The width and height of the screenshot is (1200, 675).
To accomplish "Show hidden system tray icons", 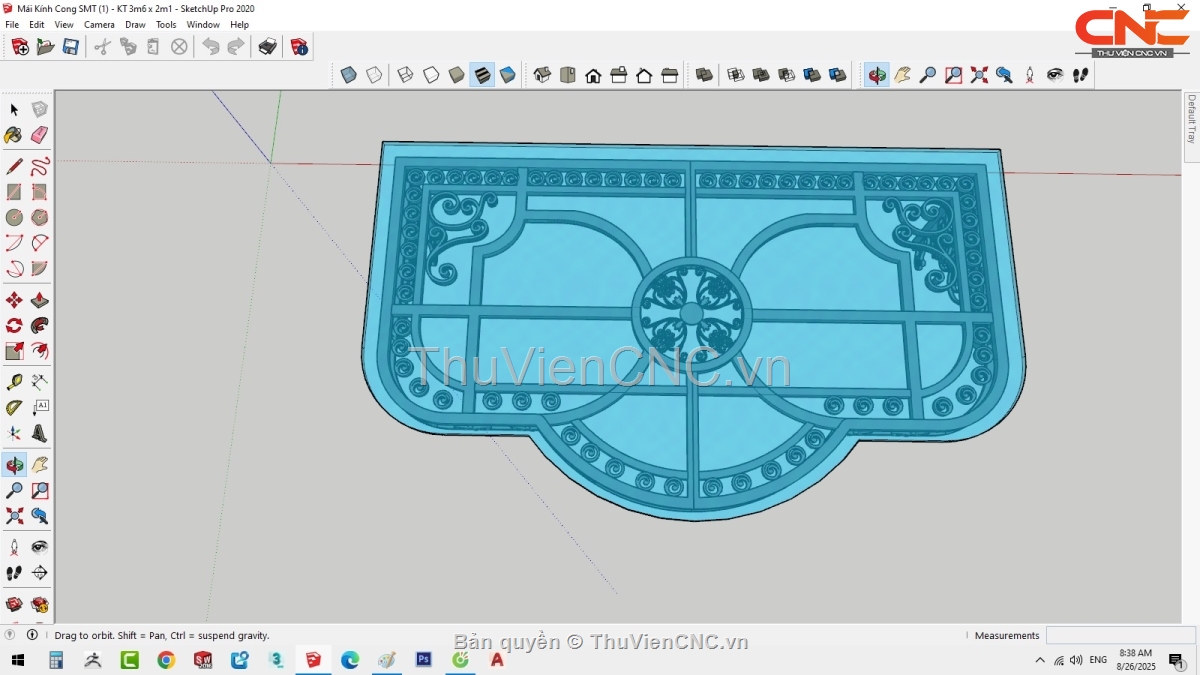I will (x=1040, y=660).
